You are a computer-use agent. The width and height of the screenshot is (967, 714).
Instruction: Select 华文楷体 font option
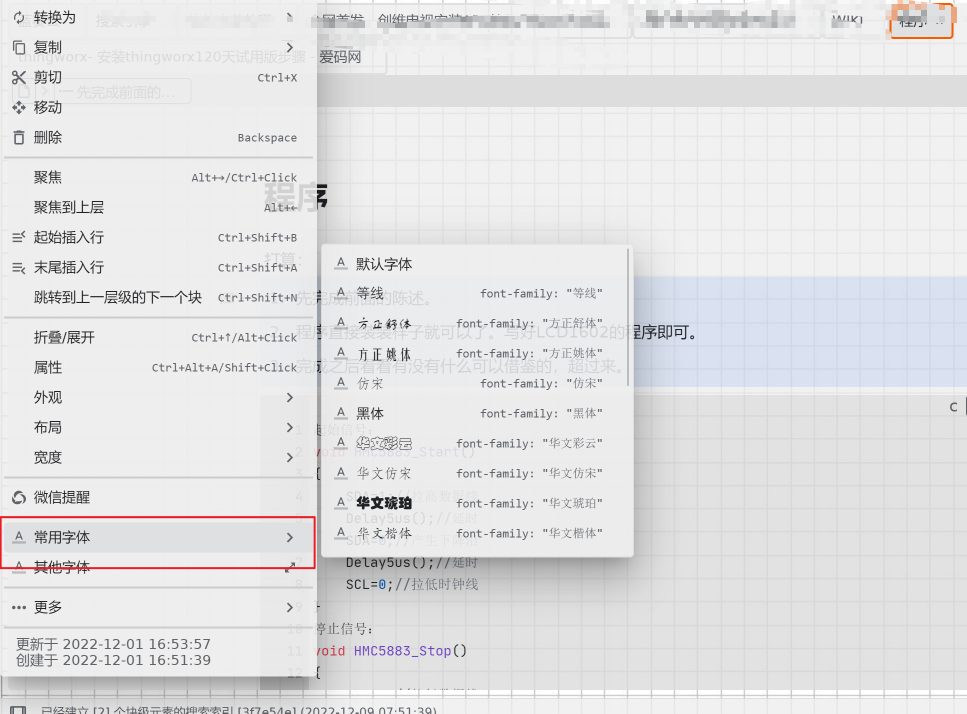pos(474,533)
